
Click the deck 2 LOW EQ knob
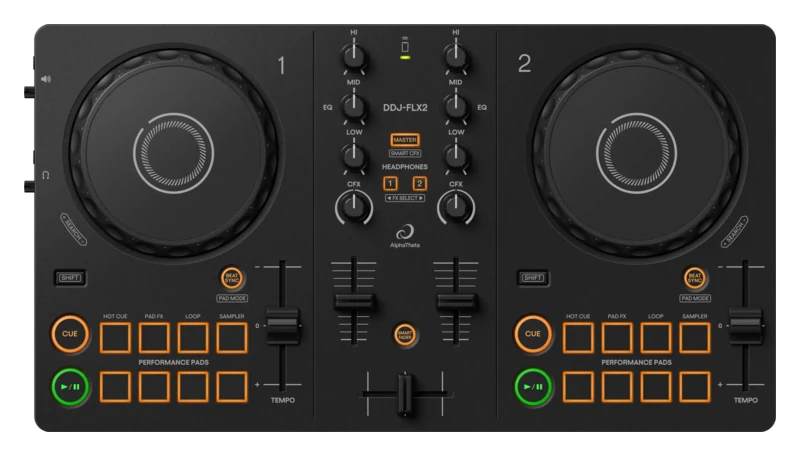tap(456, 156)
